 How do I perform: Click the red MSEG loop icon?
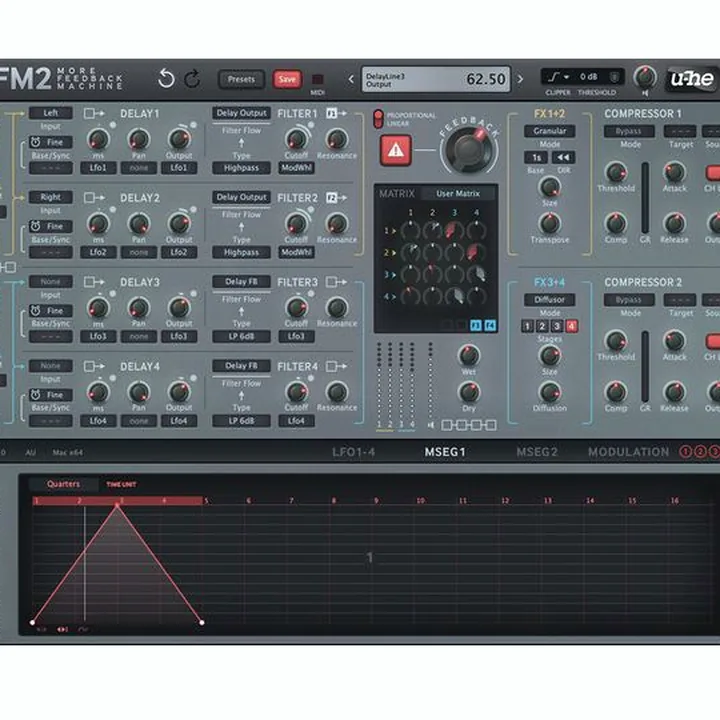(62, 630)
